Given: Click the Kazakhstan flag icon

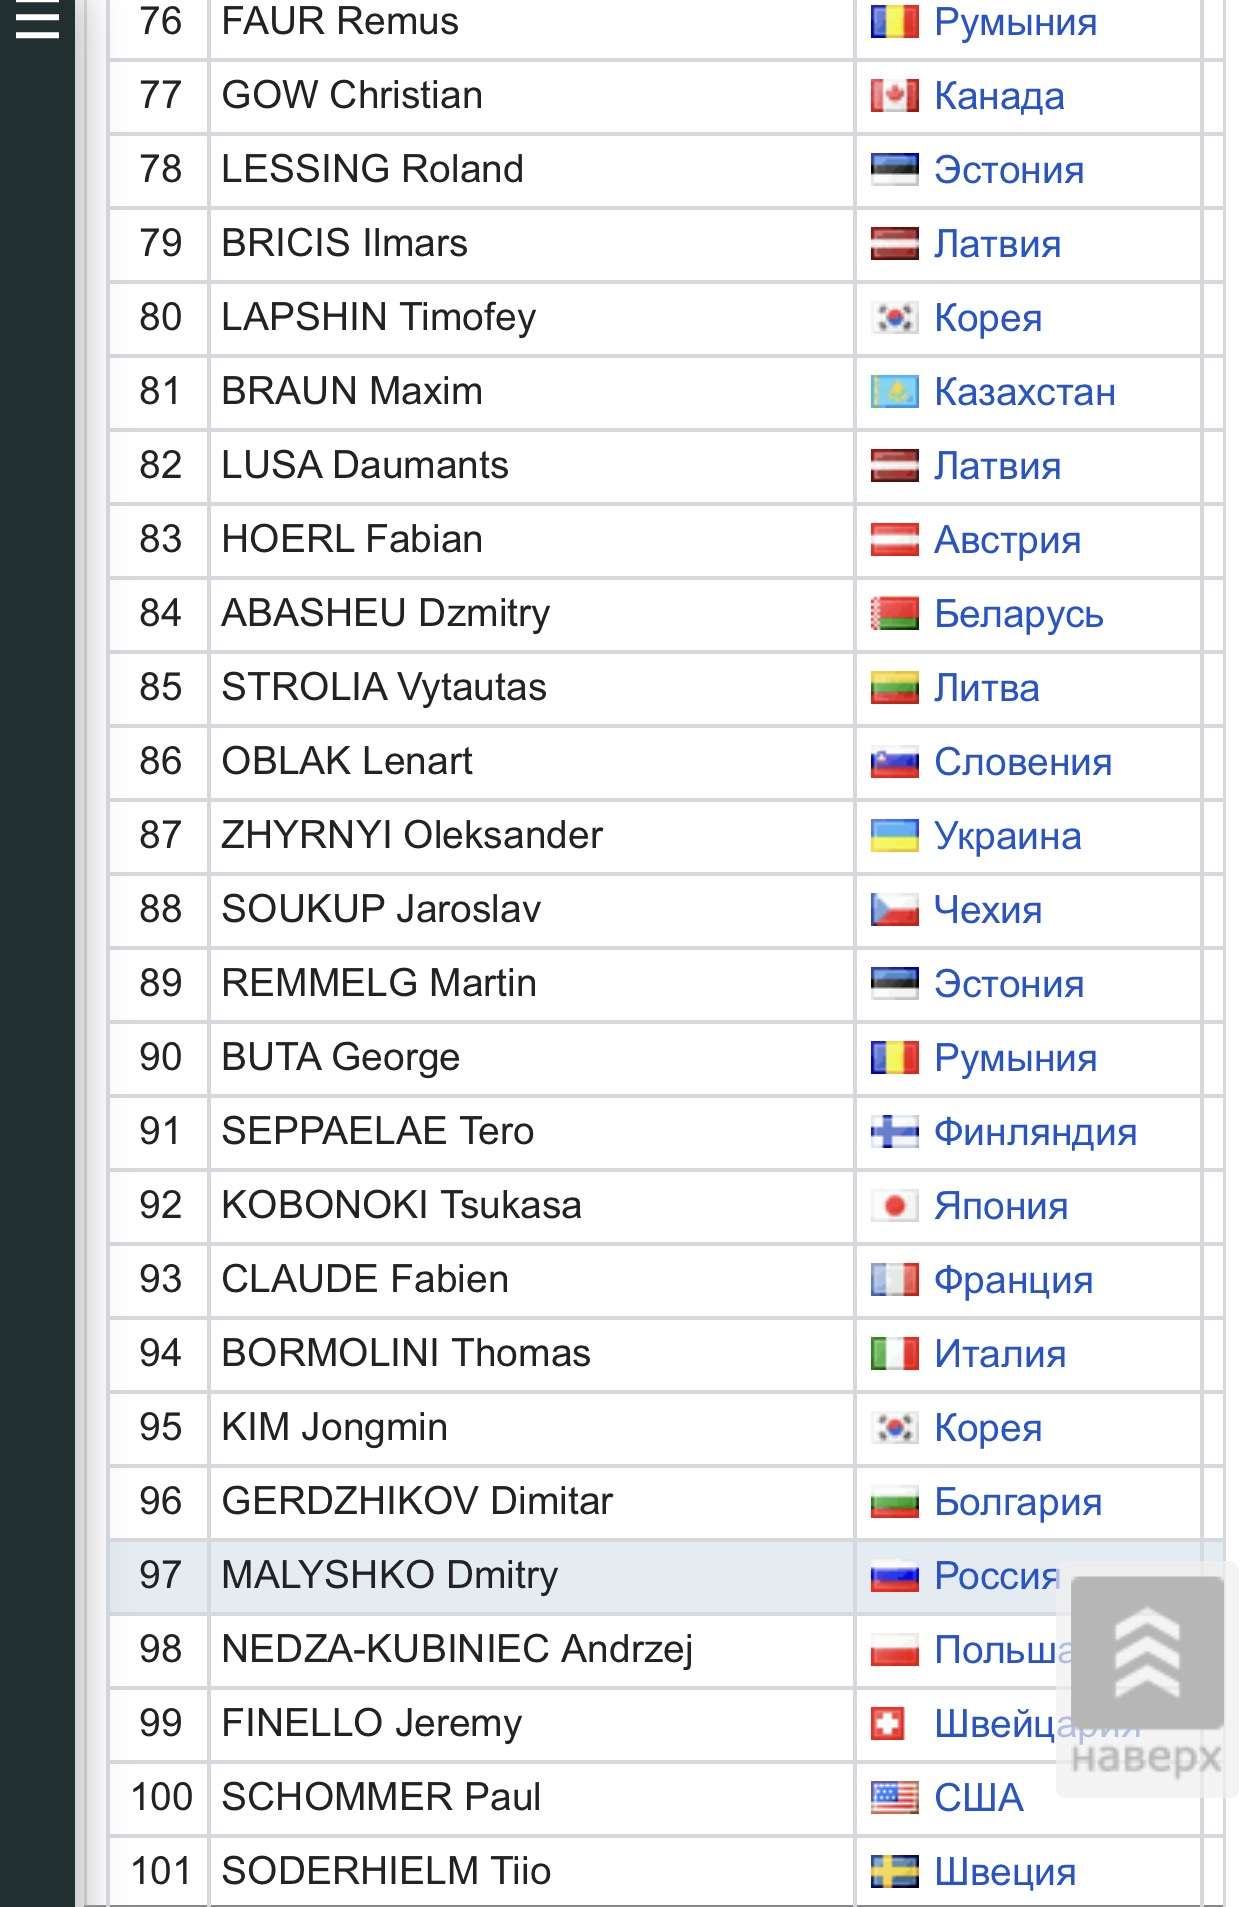Looking at the screenshot, I should coord(894,392).
